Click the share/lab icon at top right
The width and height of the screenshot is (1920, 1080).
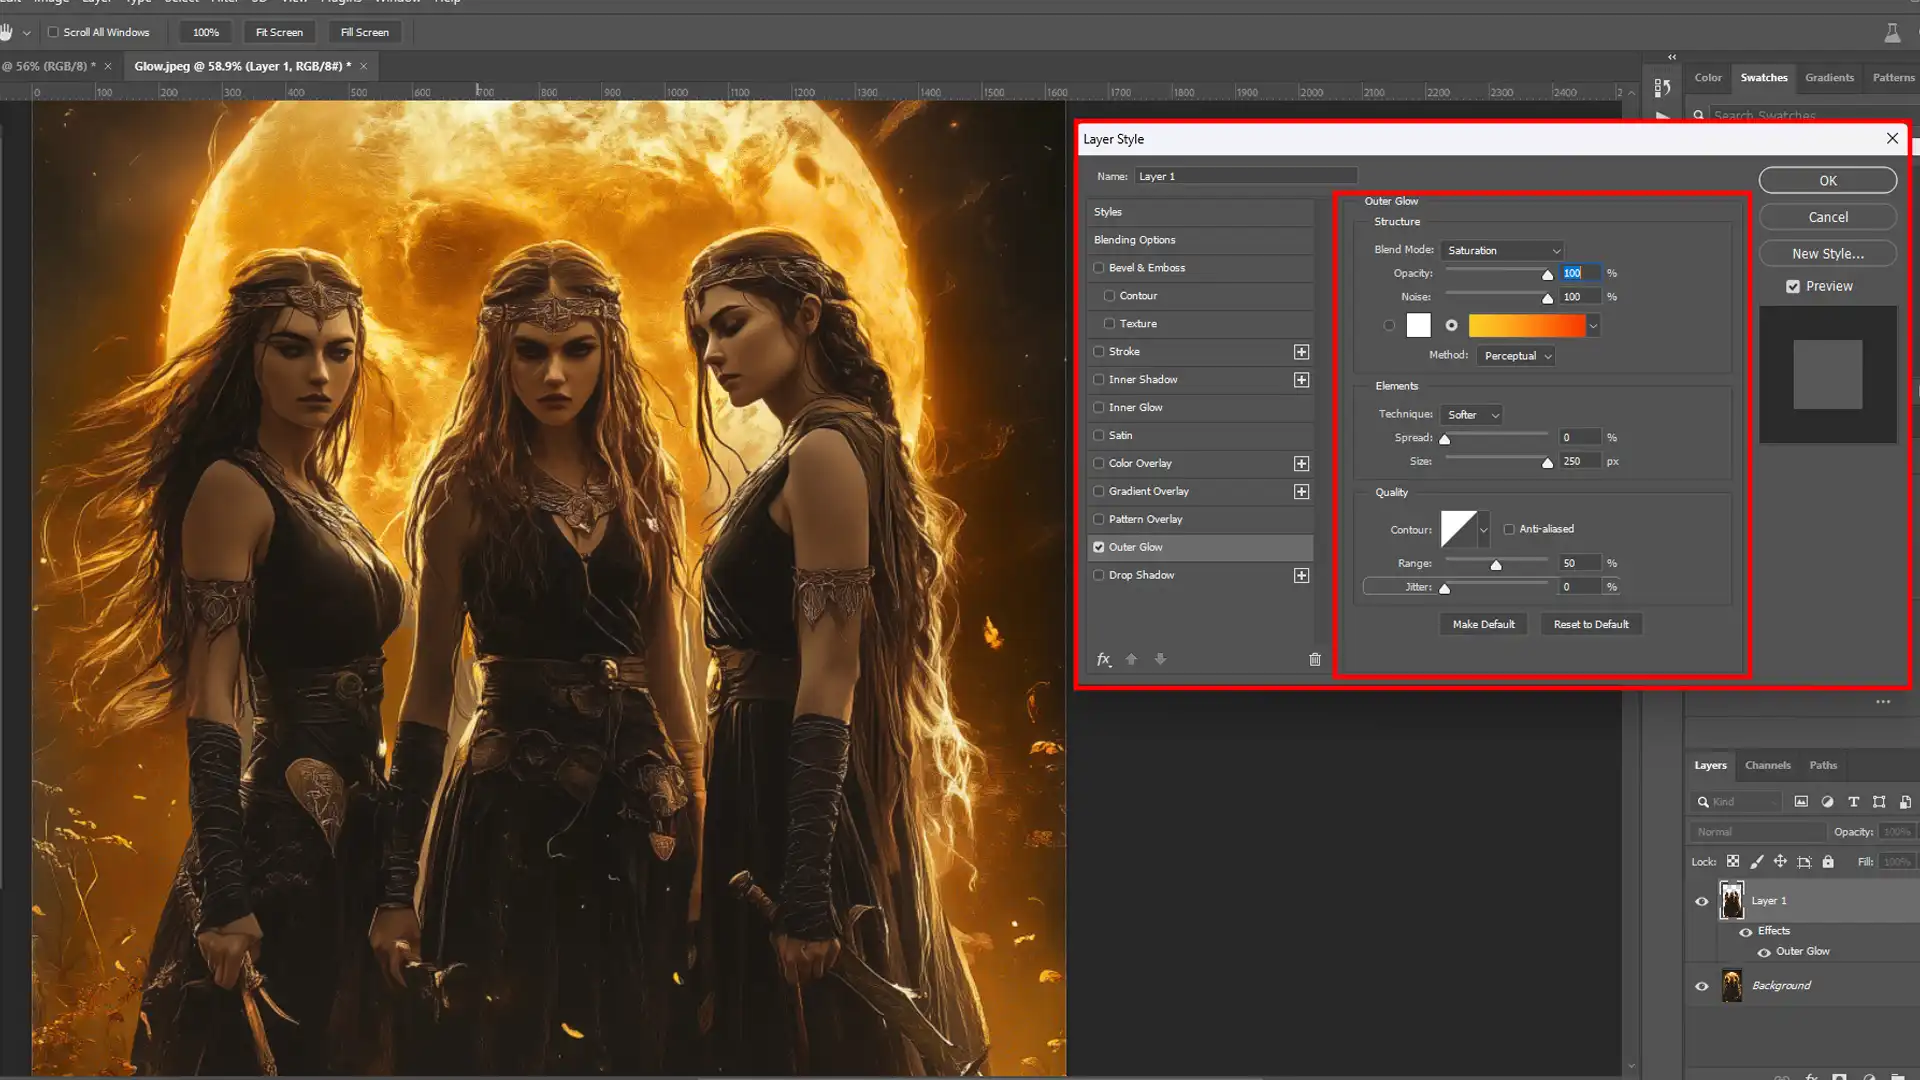(x=1892, y=33)
